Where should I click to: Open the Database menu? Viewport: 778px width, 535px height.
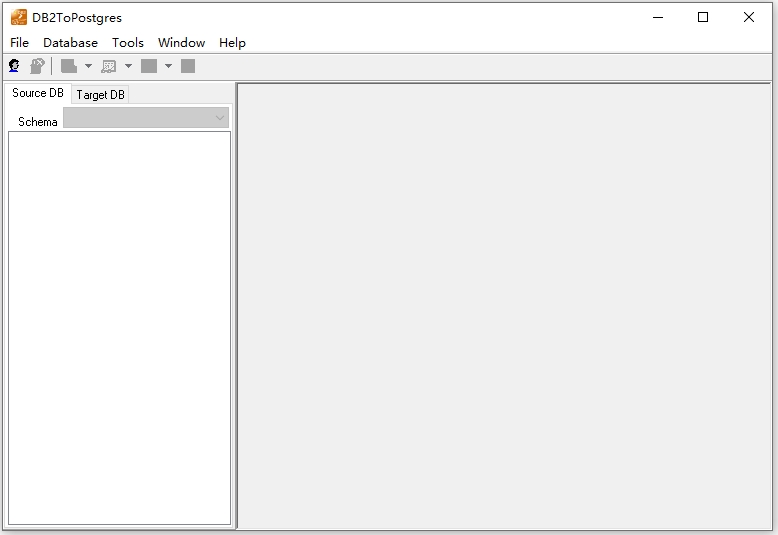(70, 43)
